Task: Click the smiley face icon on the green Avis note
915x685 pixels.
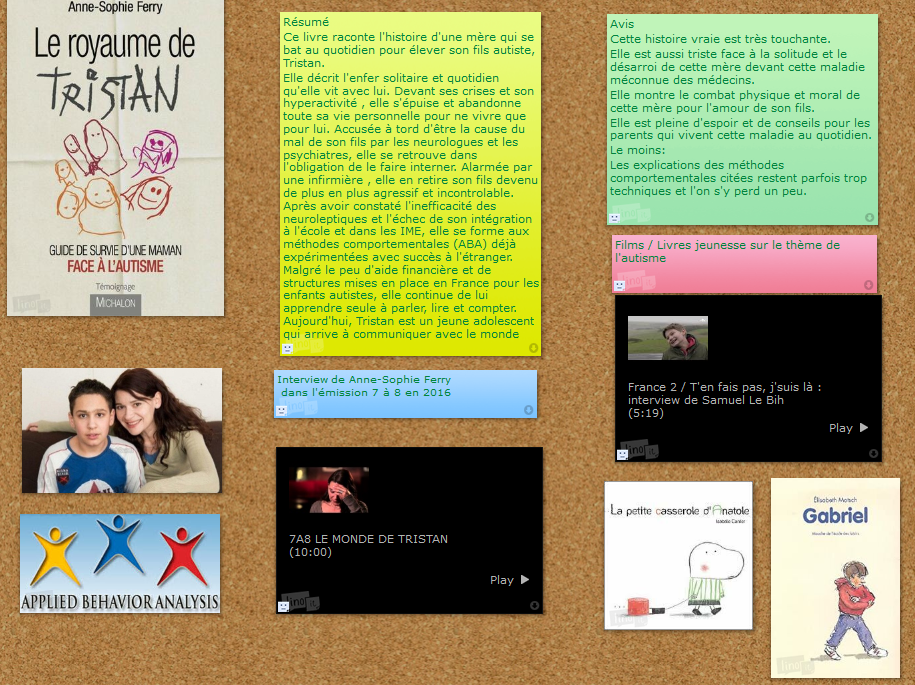Action: point(614,218)
